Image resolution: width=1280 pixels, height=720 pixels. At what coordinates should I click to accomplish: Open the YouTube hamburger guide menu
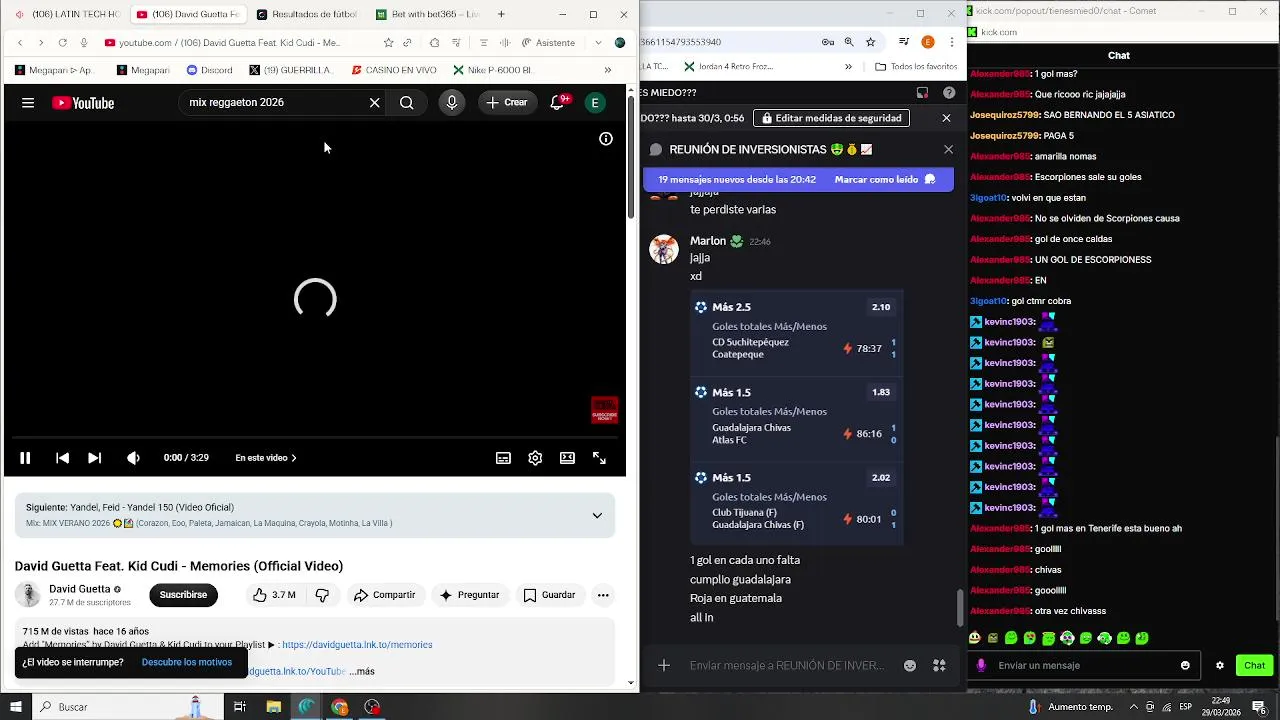point(28,103)
